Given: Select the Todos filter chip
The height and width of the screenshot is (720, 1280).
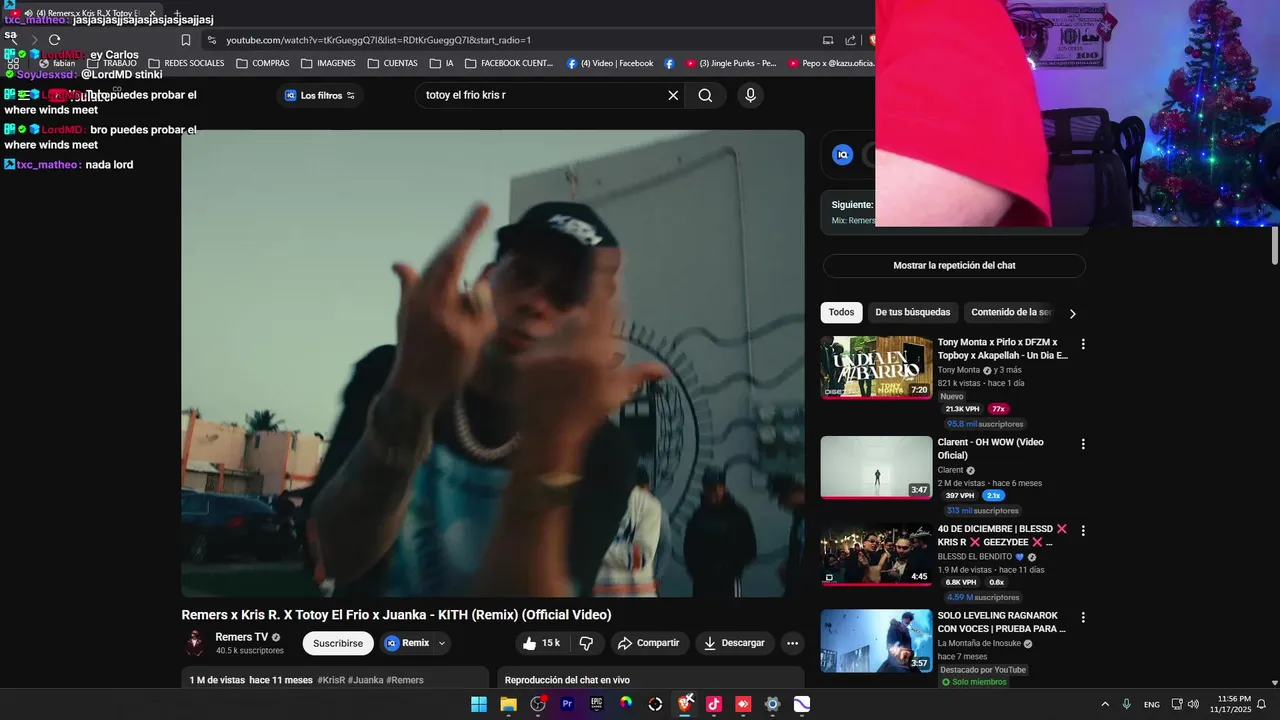Looking at the screenshot, I should [x=841, y=312].
